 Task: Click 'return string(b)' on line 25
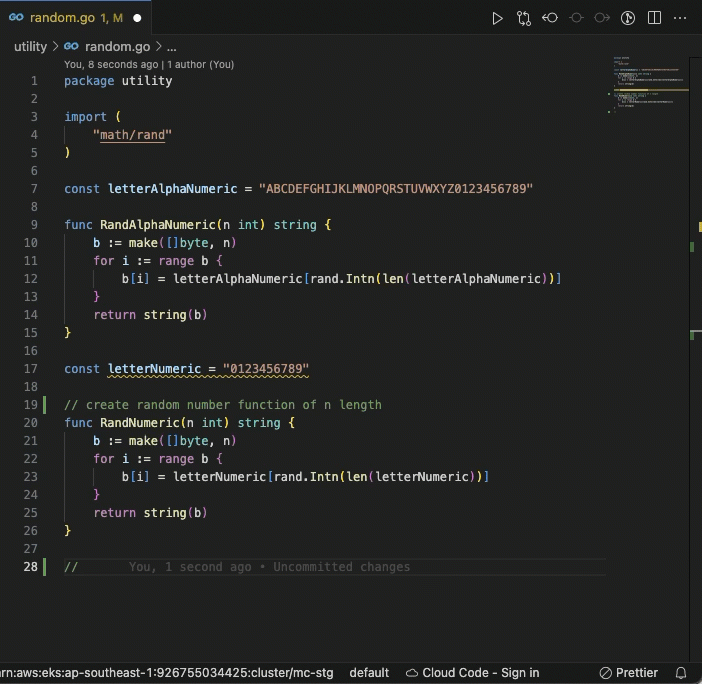(150, 513)
